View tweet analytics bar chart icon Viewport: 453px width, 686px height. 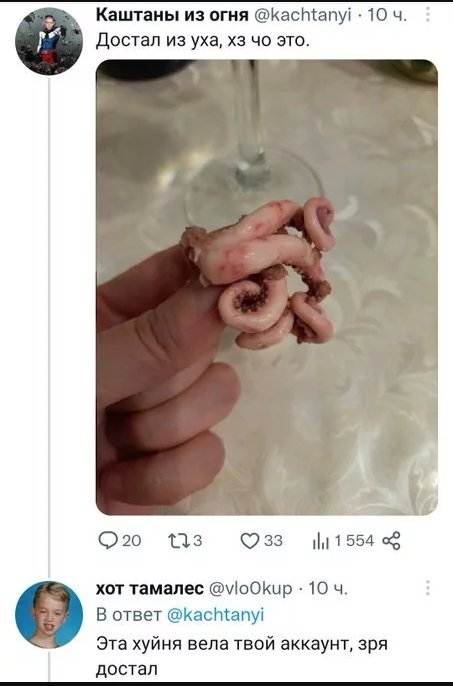click(x=321, y=542)
